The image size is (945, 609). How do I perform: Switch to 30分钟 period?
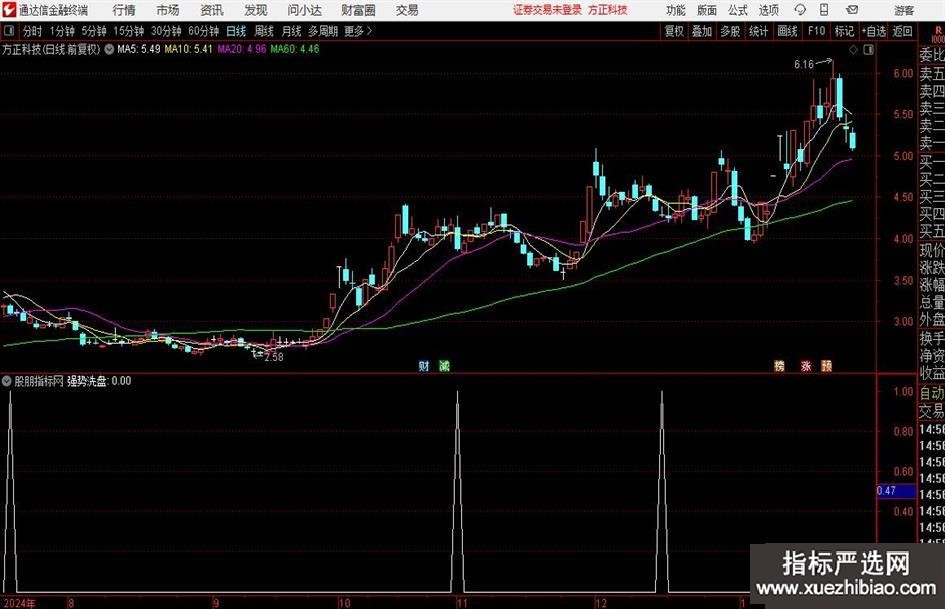click(166, 31)
